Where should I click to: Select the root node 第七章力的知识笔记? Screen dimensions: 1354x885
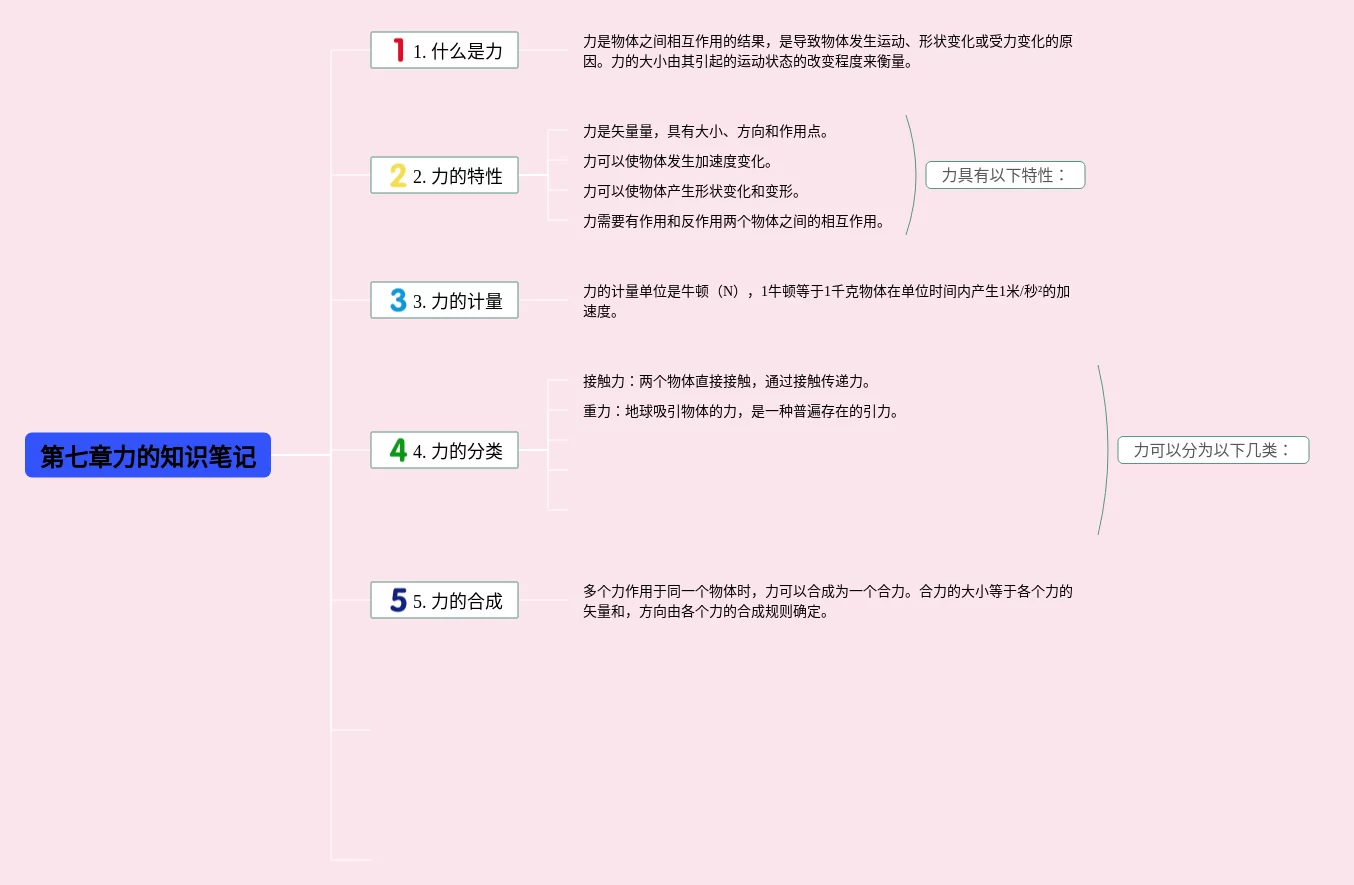148,455
